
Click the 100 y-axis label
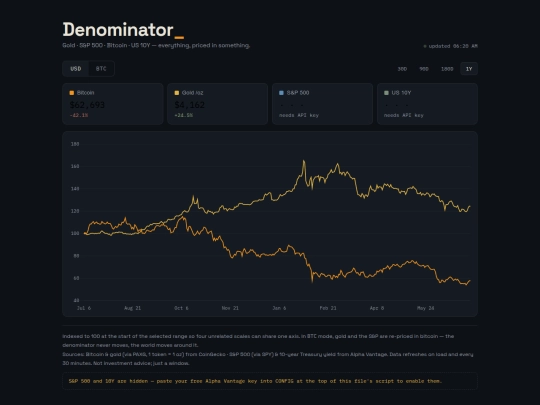click(75, 233)
